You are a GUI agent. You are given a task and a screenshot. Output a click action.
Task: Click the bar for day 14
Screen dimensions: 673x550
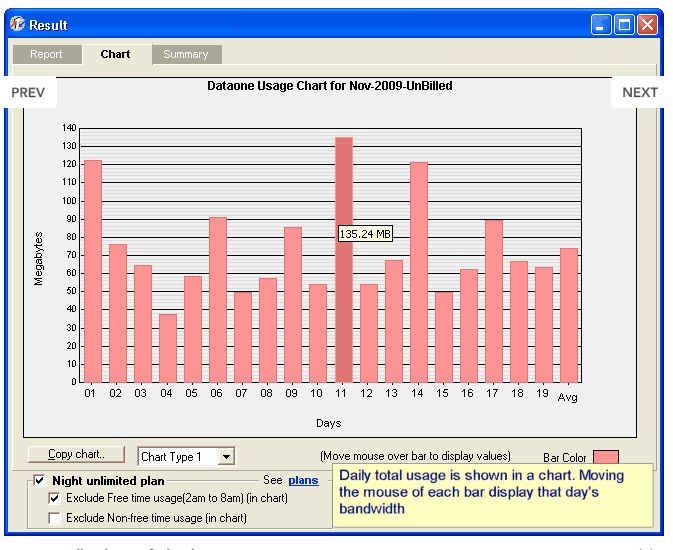tap(419, 272)
